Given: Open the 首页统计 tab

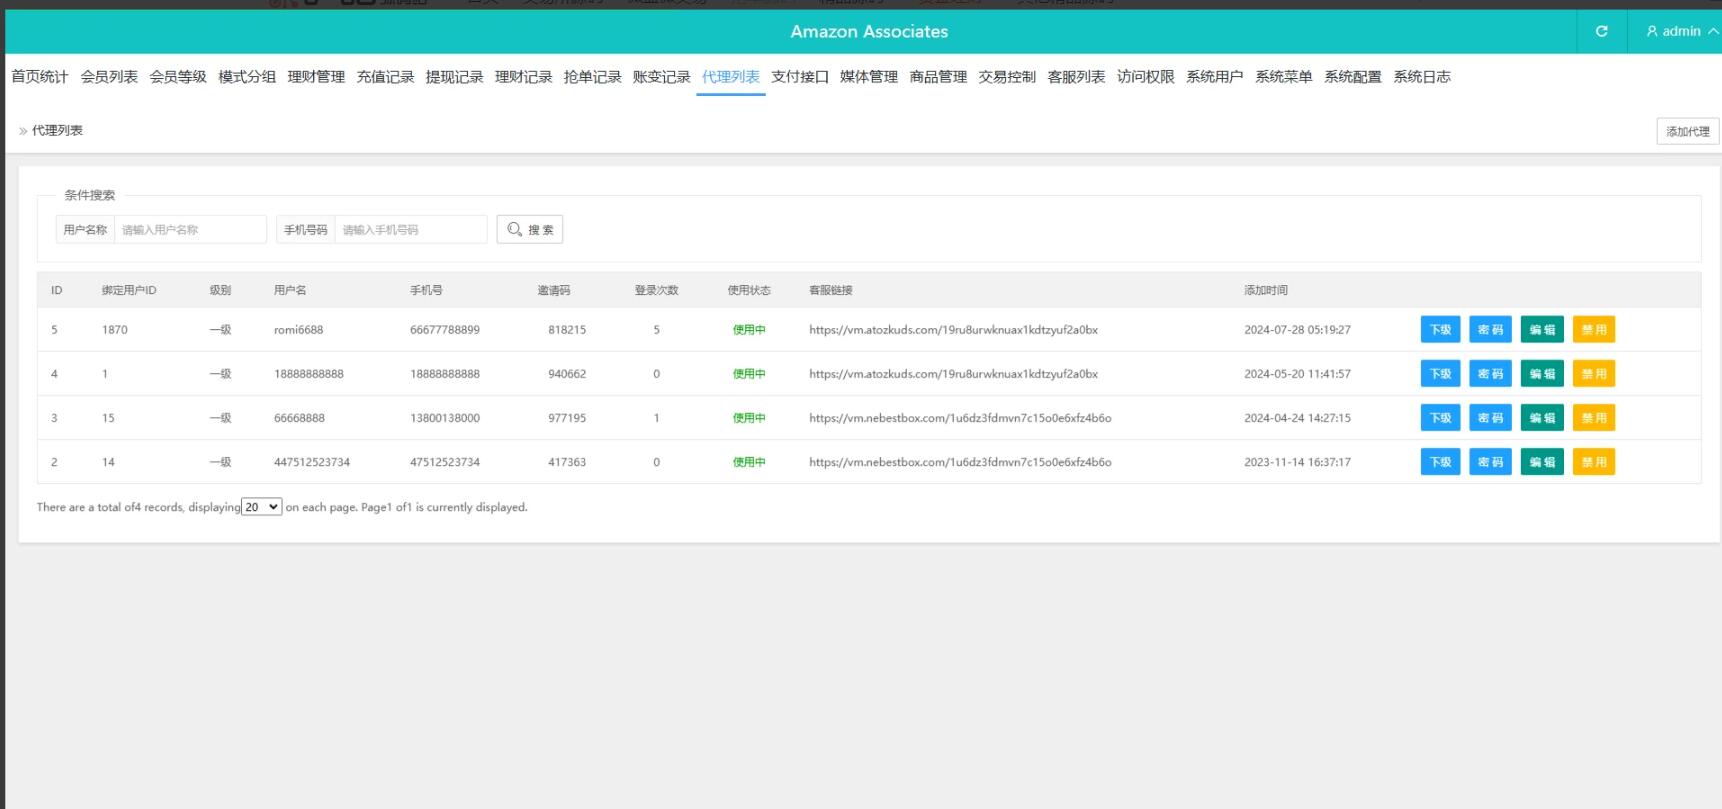Looking at the screenshot, I should click(40, 77).
